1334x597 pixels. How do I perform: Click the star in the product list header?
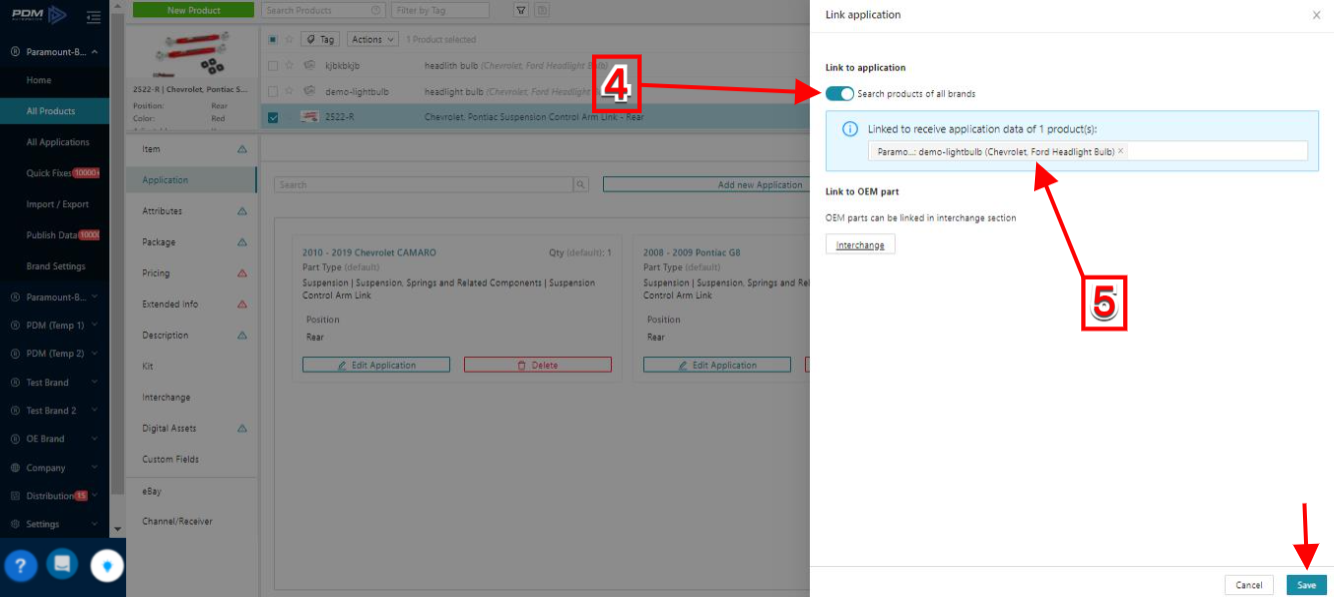[289, 39]
